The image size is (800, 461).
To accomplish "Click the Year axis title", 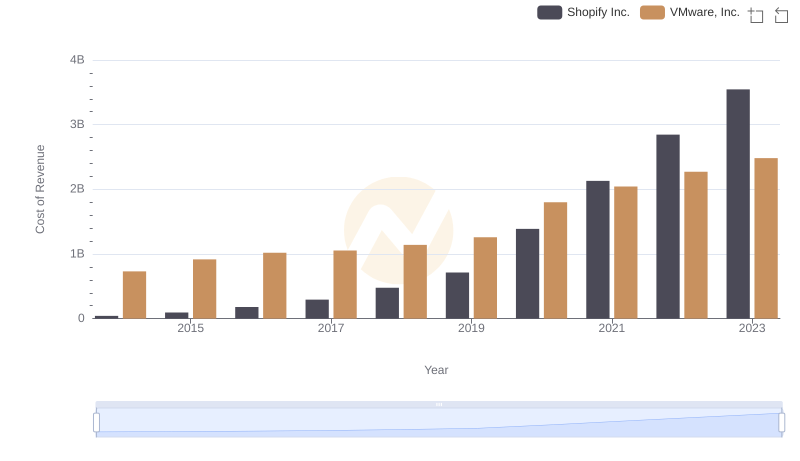I will [x=436, y=370].
